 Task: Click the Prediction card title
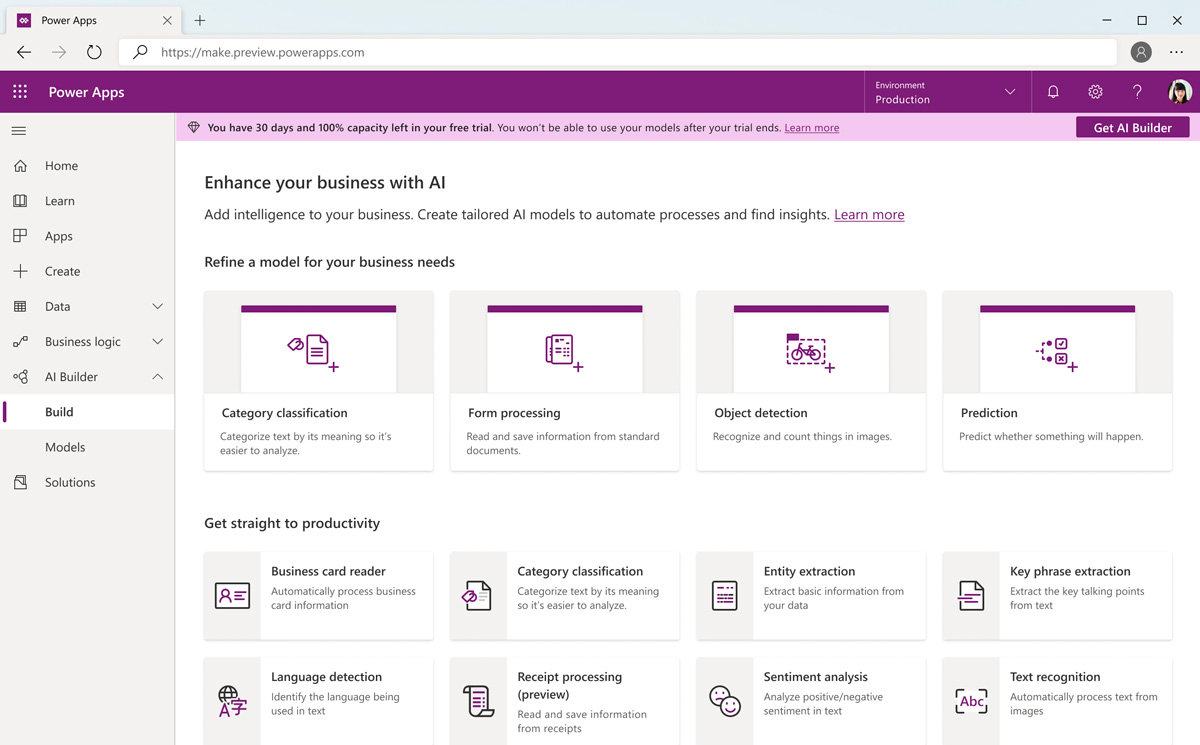[x=988, y=412]
